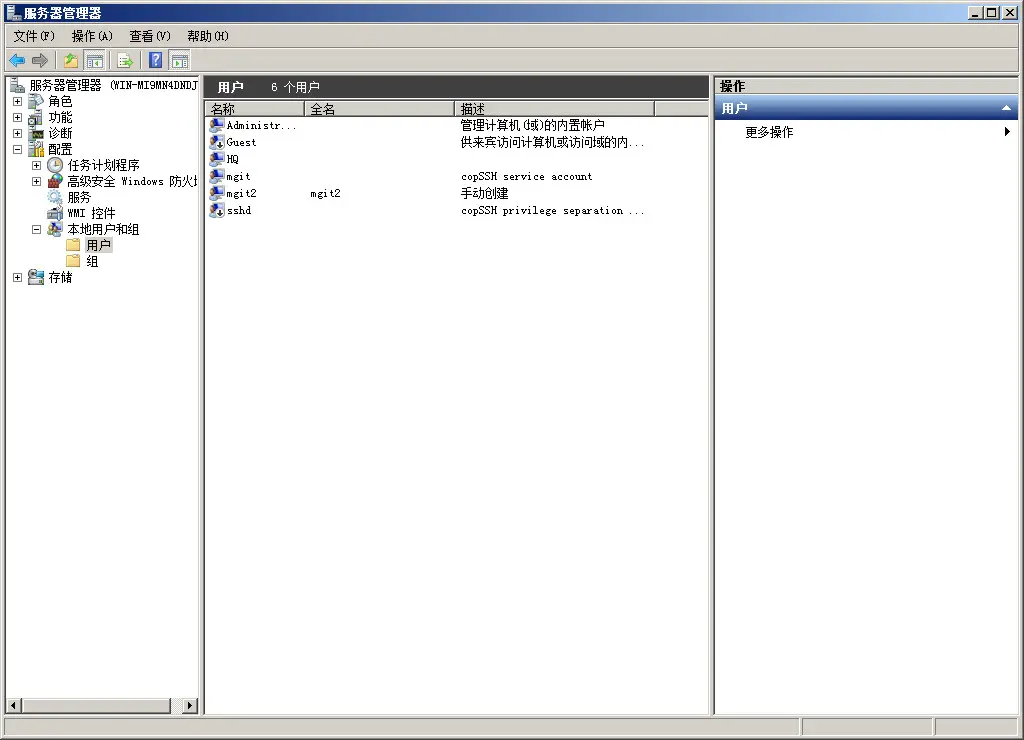Click the description 手动创建
This screenshot has width=1024, height=740.
pos(485,193)
